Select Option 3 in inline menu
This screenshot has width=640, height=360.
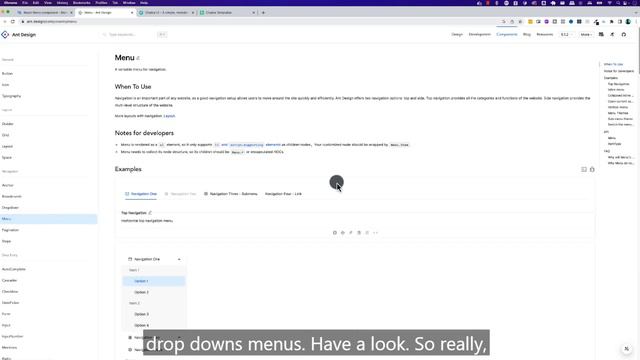tap(154, 314)
